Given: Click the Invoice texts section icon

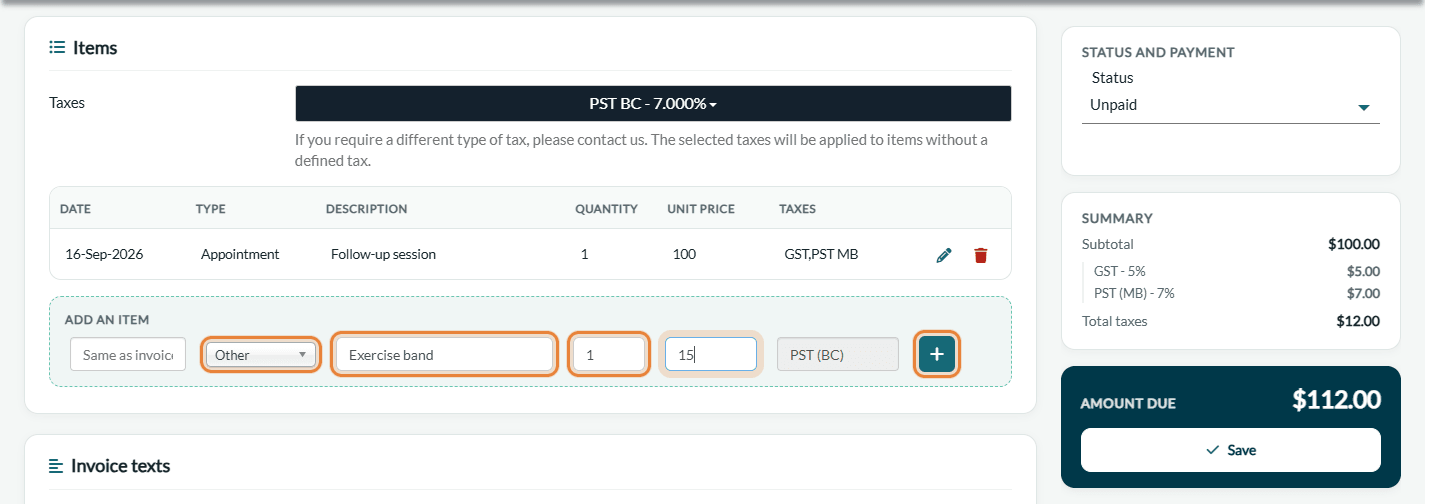Looking at the screenshot, I should (56, 466).
